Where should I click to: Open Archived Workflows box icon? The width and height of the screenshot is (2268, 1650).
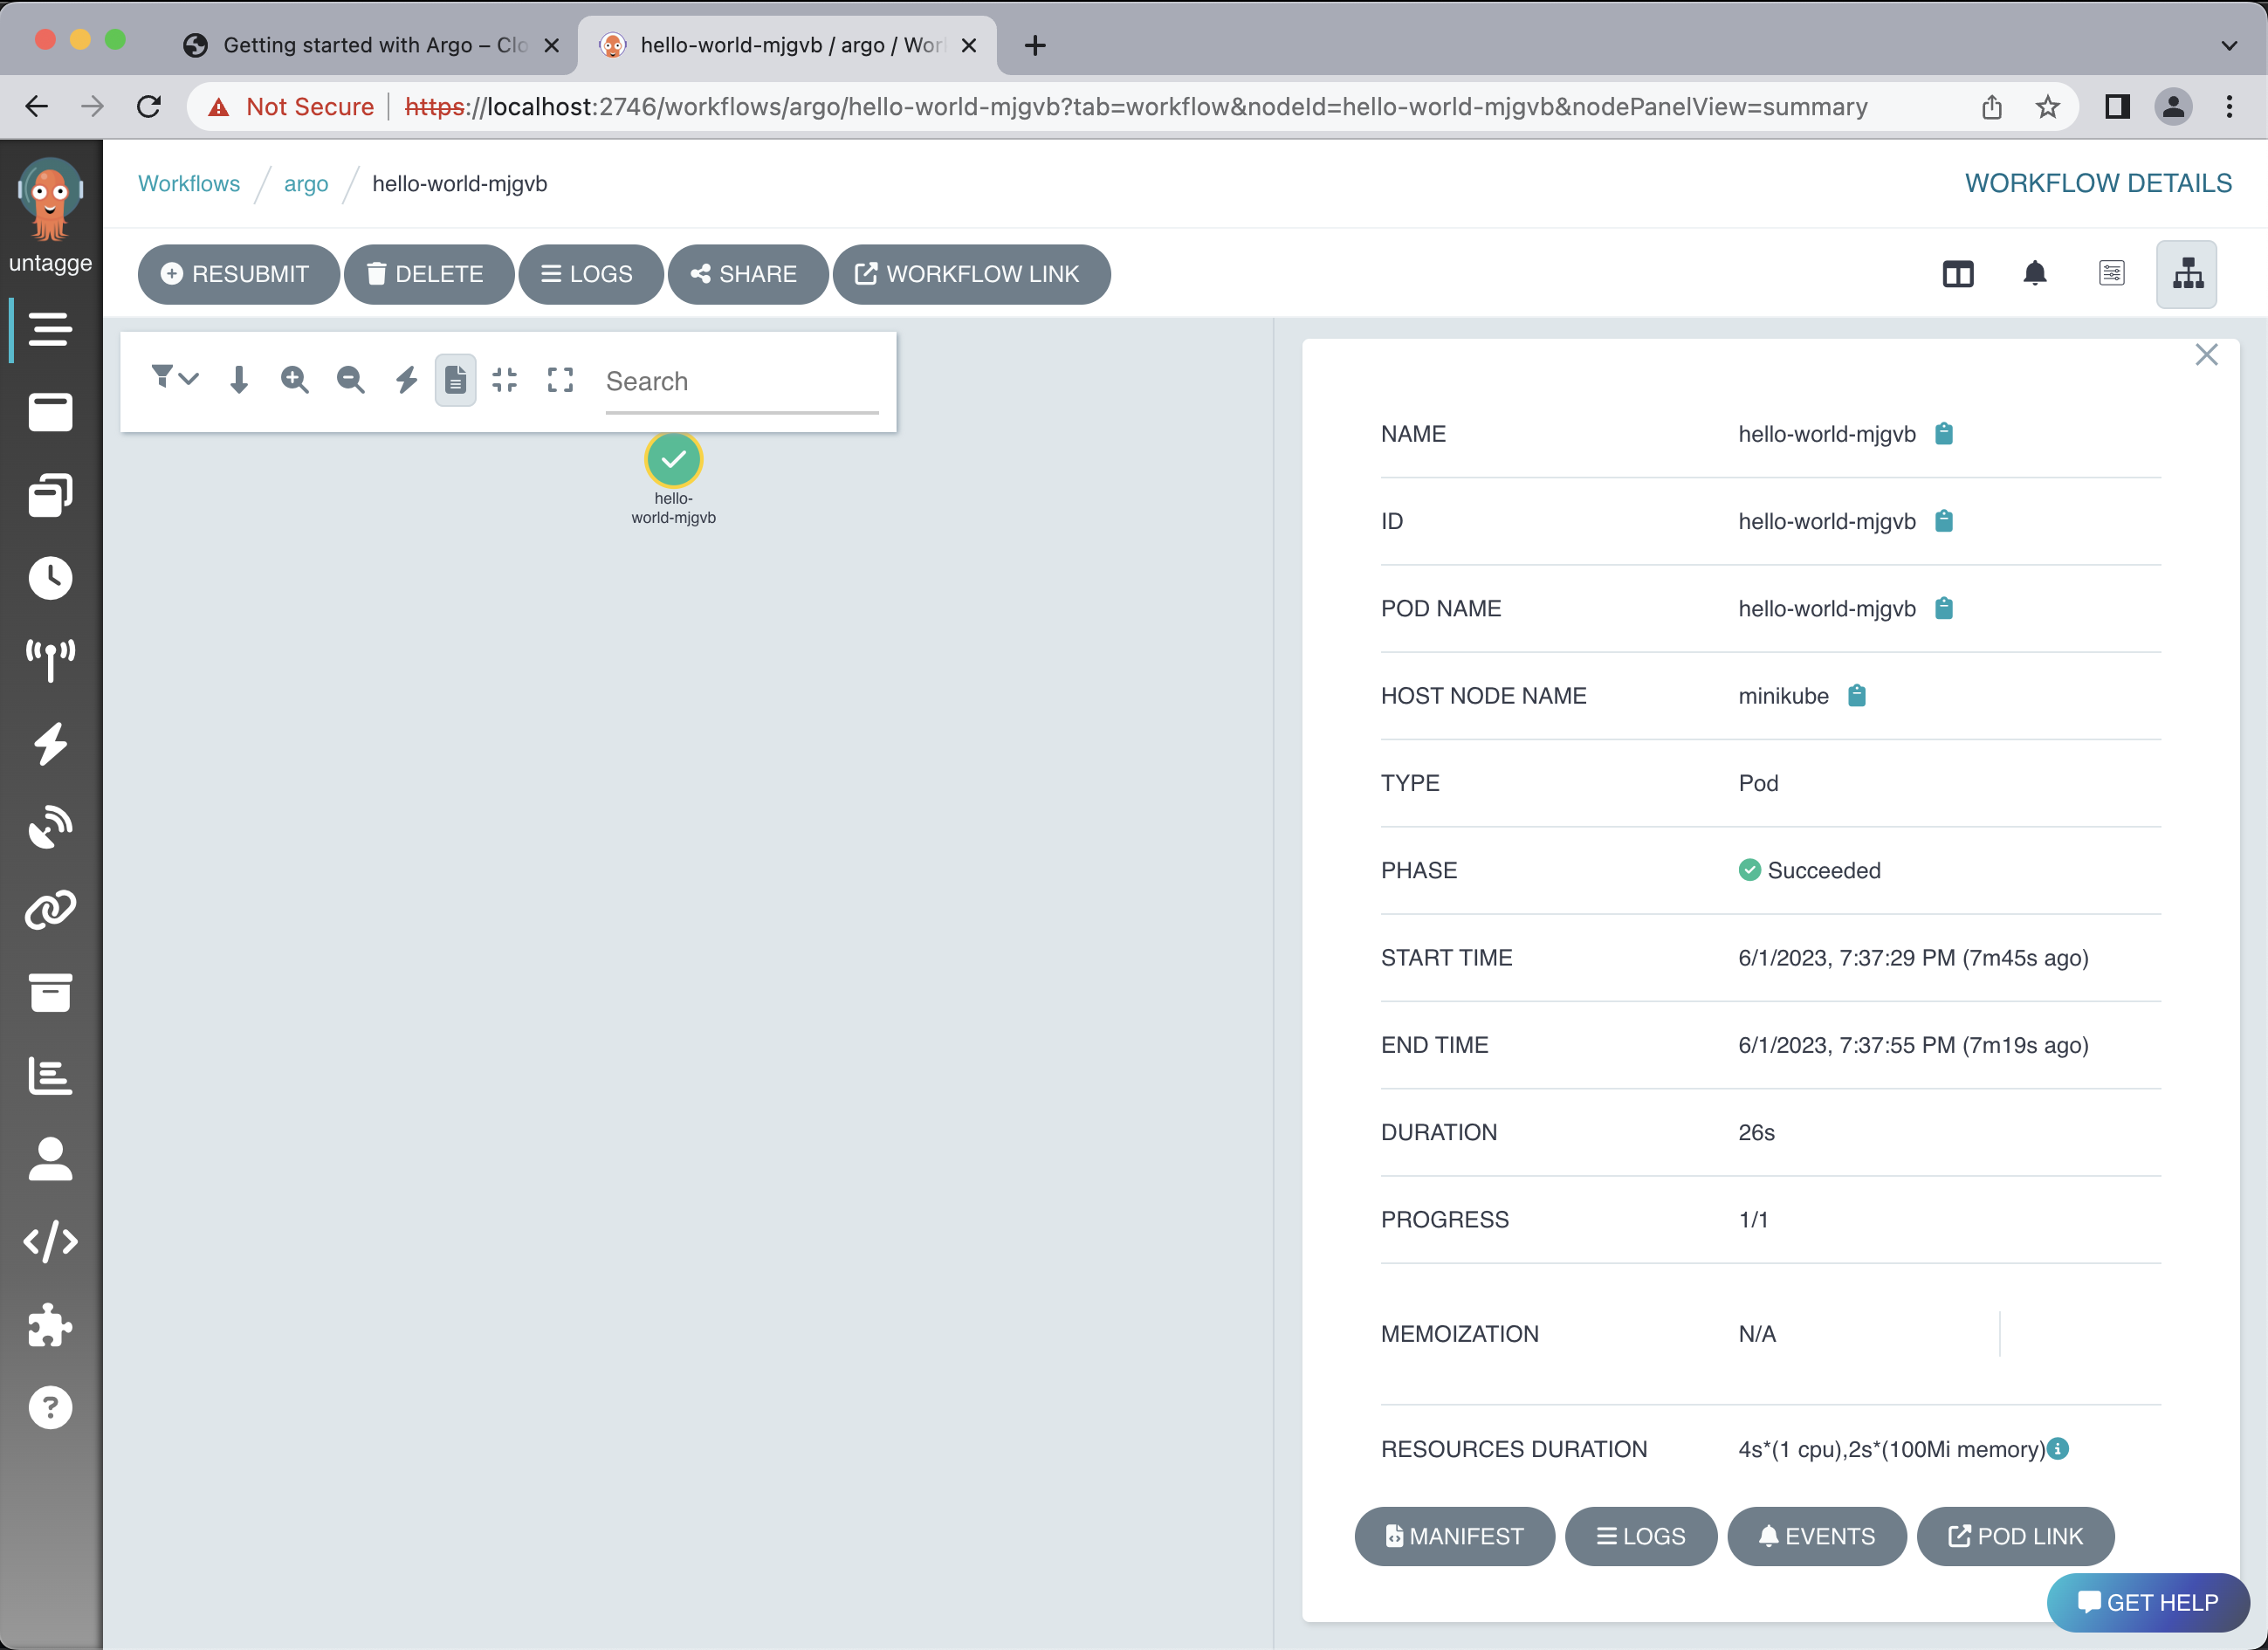point(50,993)
